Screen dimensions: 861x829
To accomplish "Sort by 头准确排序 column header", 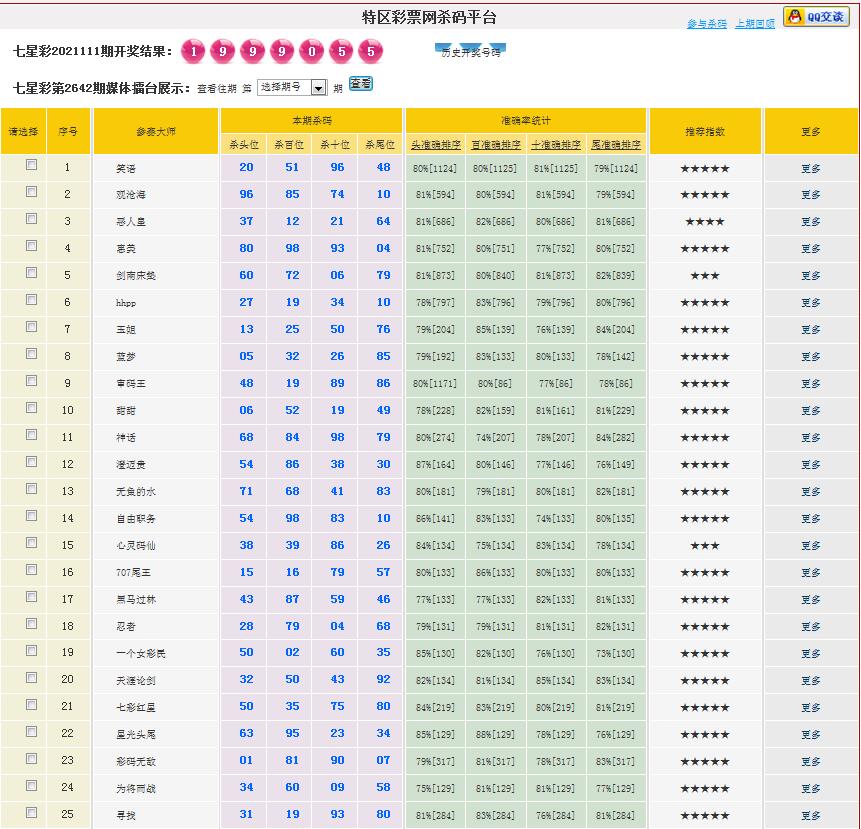I will (x=435, y=145).
